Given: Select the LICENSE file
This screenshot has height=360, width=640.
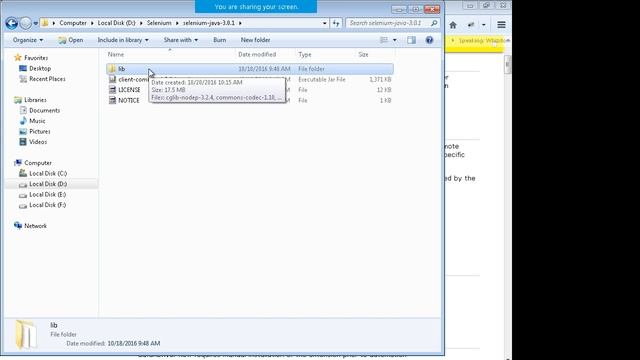Looking at the screenshot, I should coord(129,90).
